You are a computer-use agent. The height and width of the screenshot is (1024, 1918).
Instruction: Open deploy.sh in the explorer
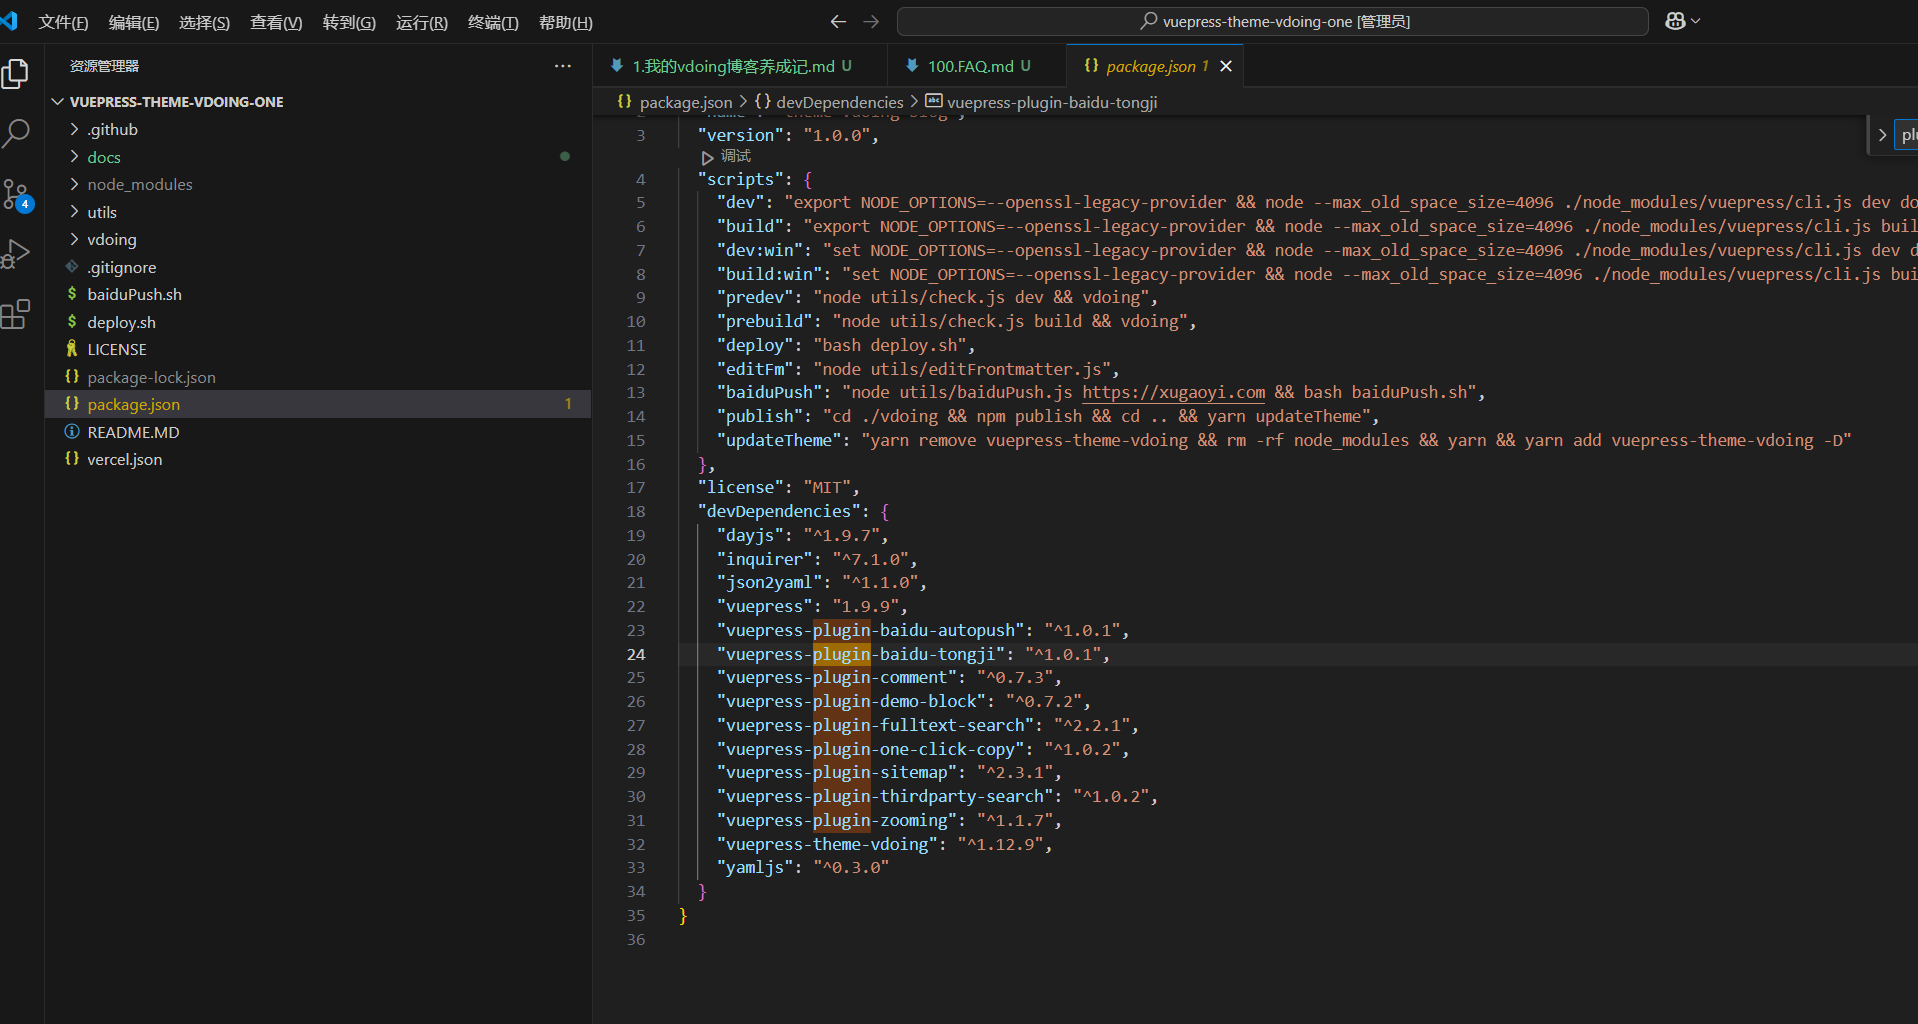318,322
